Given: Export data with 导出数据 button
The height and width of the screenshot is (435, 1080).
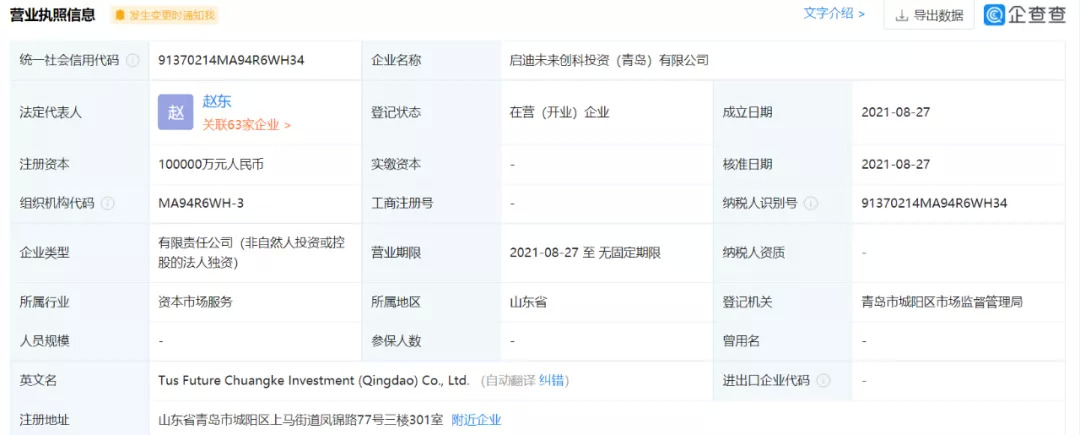Looking at the screenshot, I should pyautogui.click(x=929, y=15).
